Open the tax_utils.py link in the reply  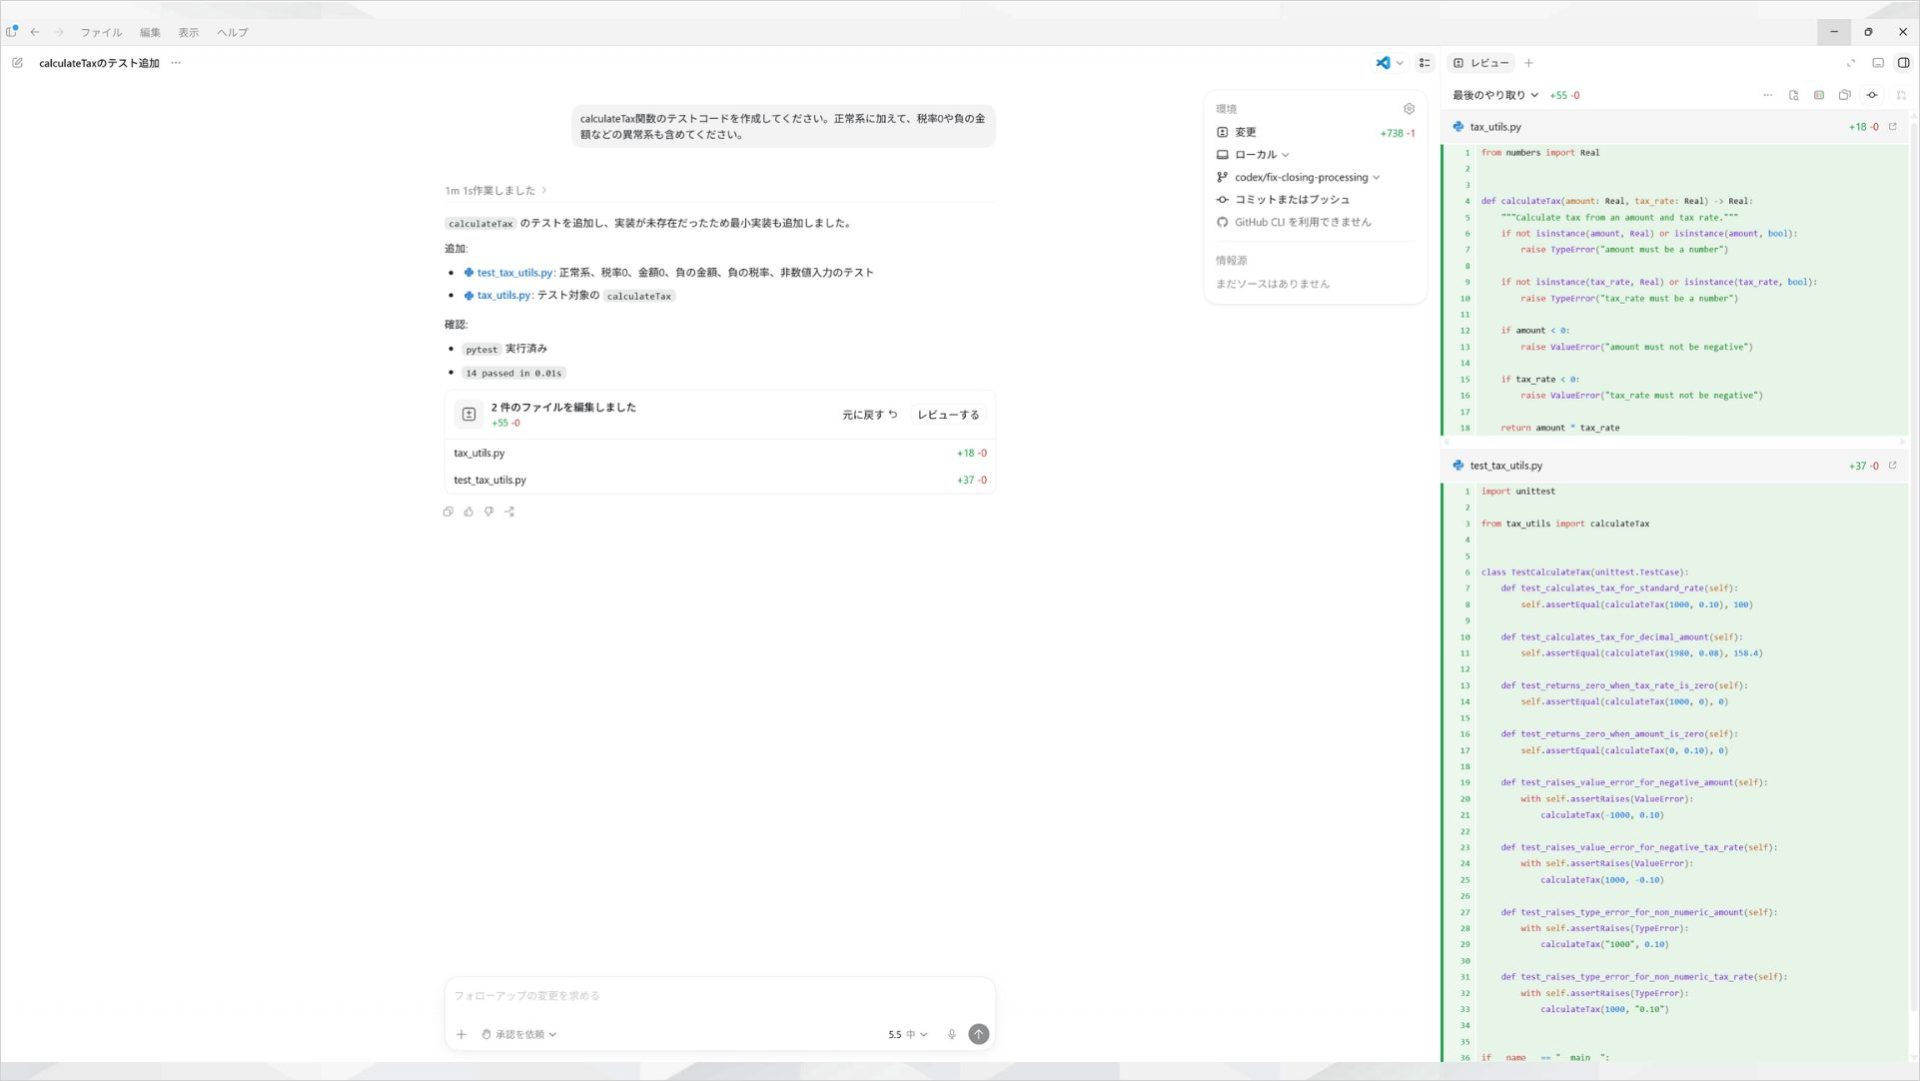click(503, 295)
